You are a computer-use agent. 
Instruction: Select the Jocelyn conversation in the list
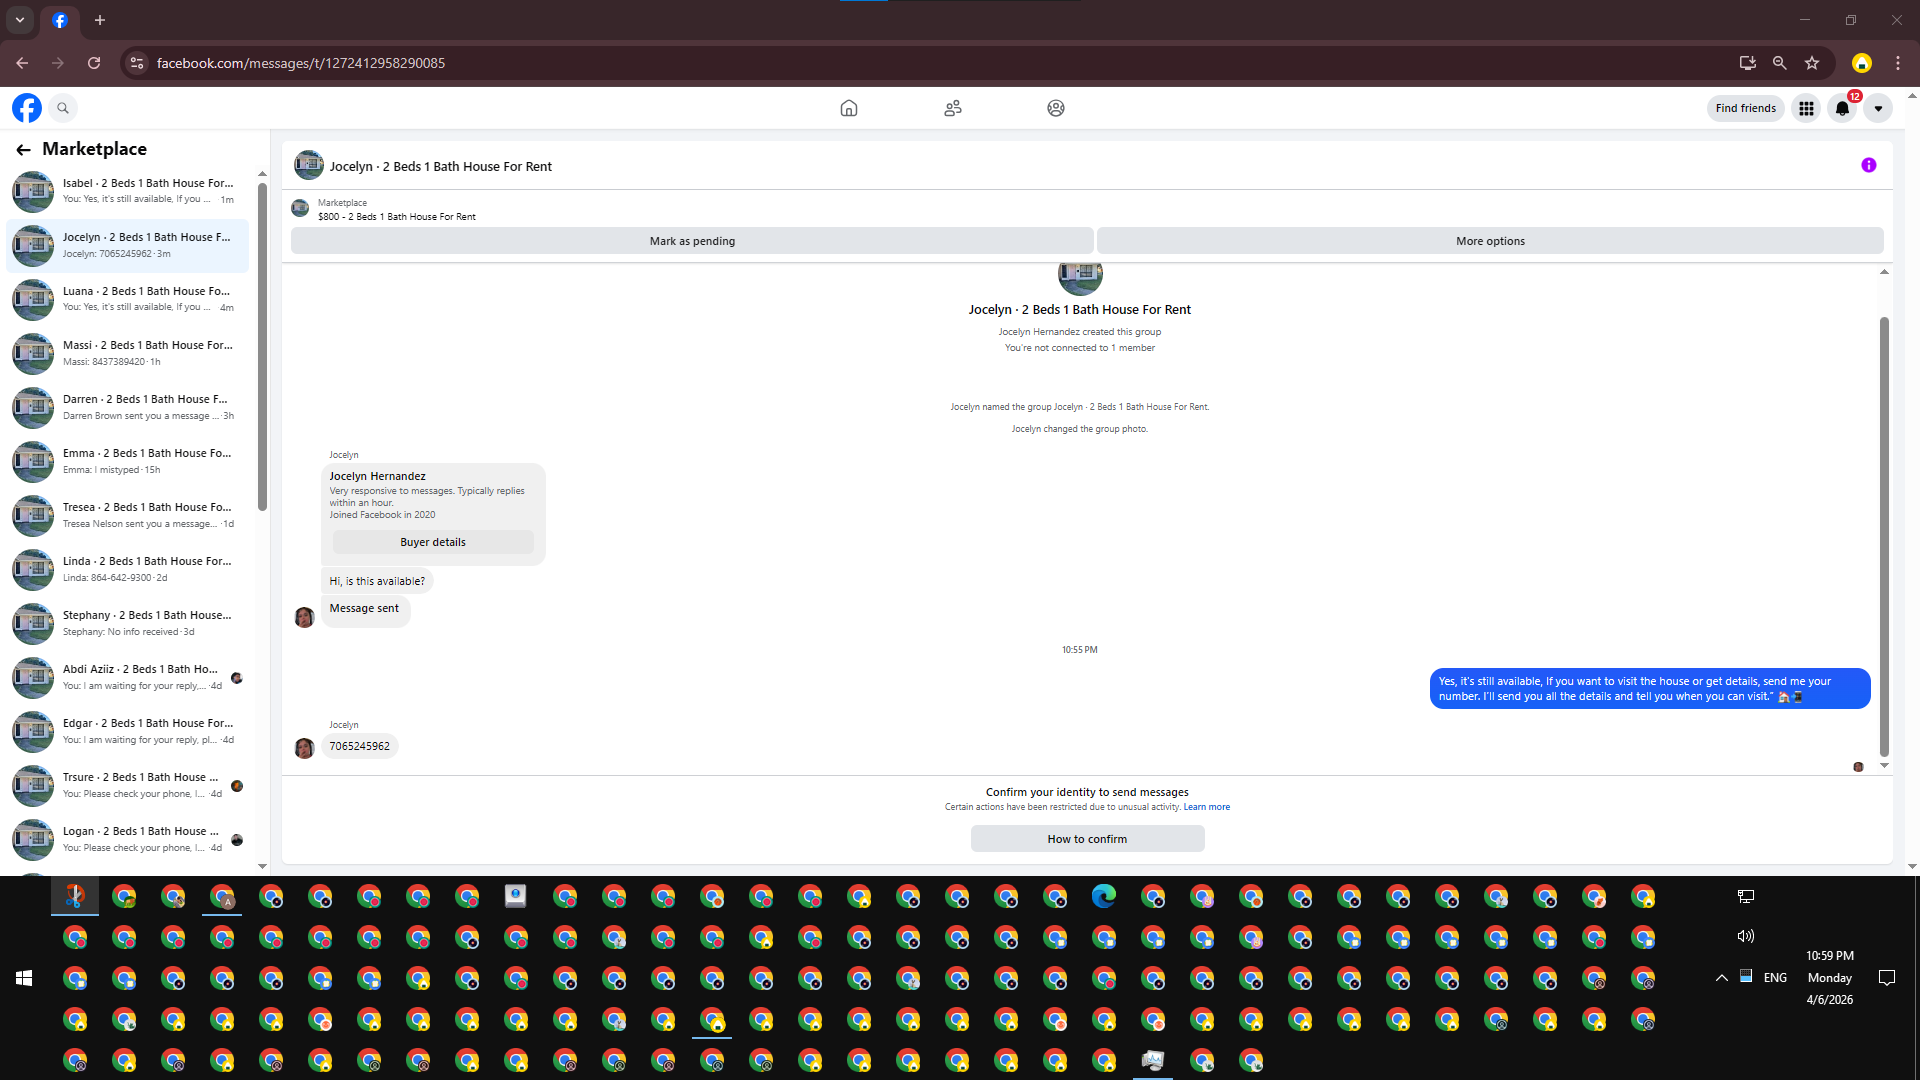pyautogui.click(x=128, y=245)
